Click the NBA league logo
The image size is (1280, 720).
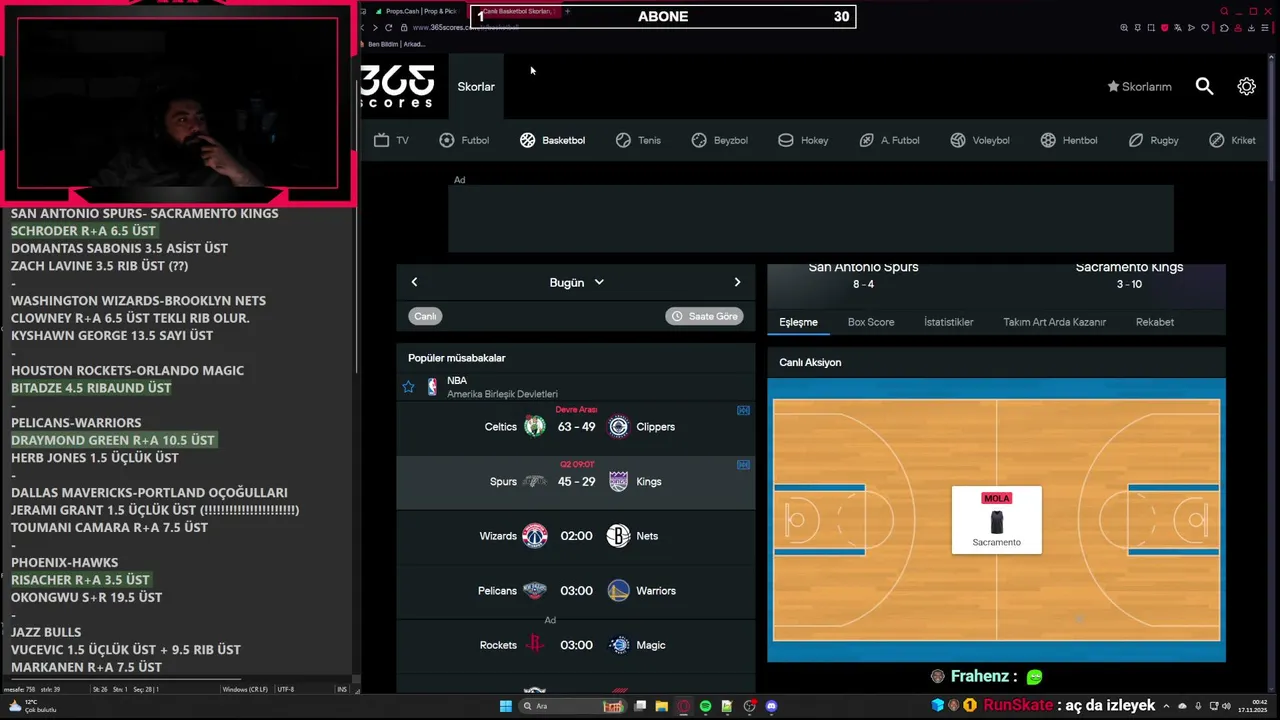(x=432, y=387)
